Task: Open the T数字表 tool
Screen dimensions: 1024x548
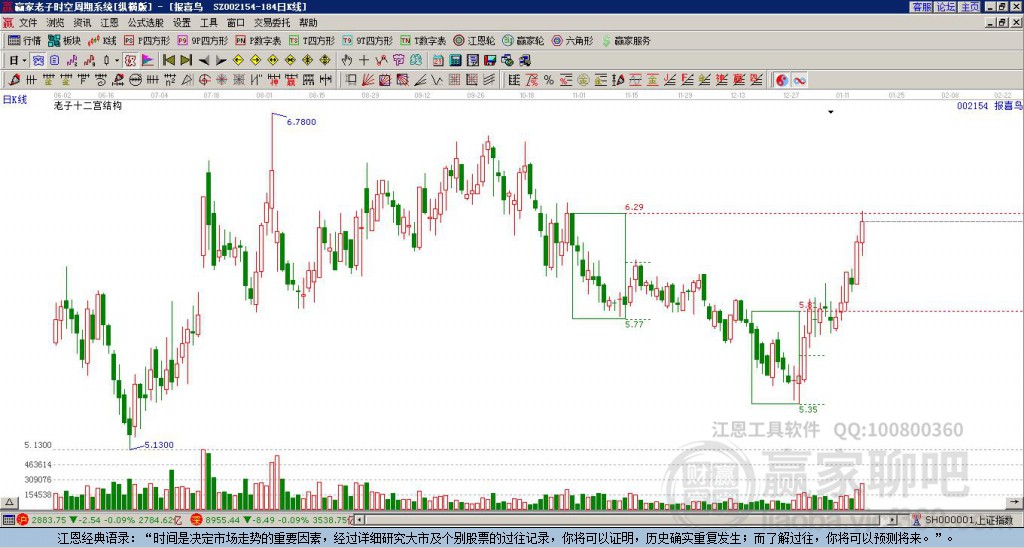Action: 423,40
